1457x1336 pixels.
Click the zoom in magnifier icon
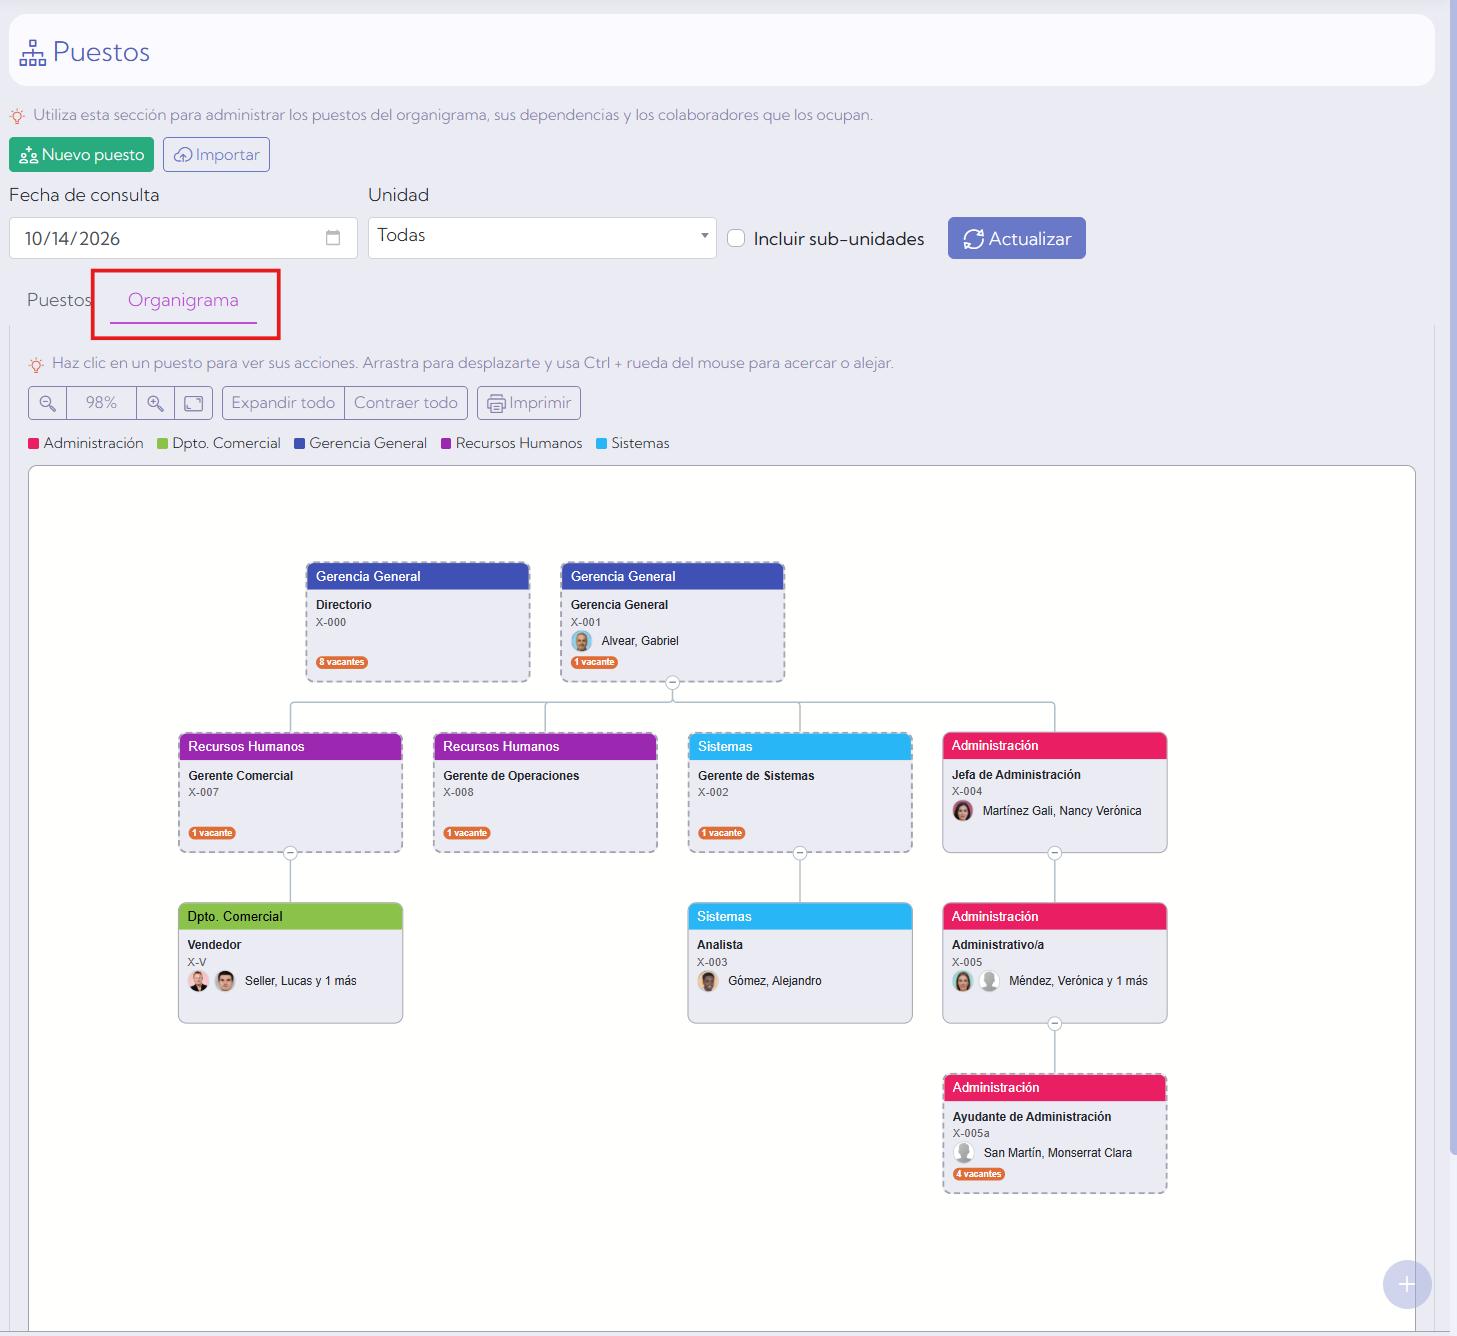click(x=155, y=403)
